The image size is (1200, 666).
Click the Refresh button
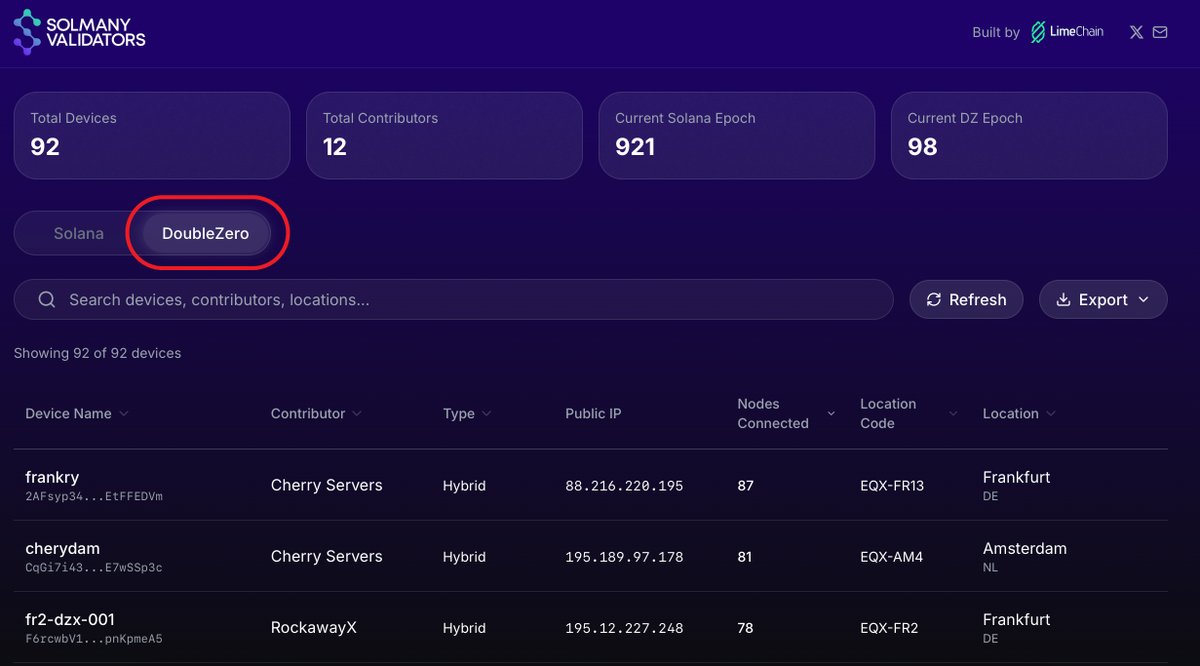click(966, 299)
